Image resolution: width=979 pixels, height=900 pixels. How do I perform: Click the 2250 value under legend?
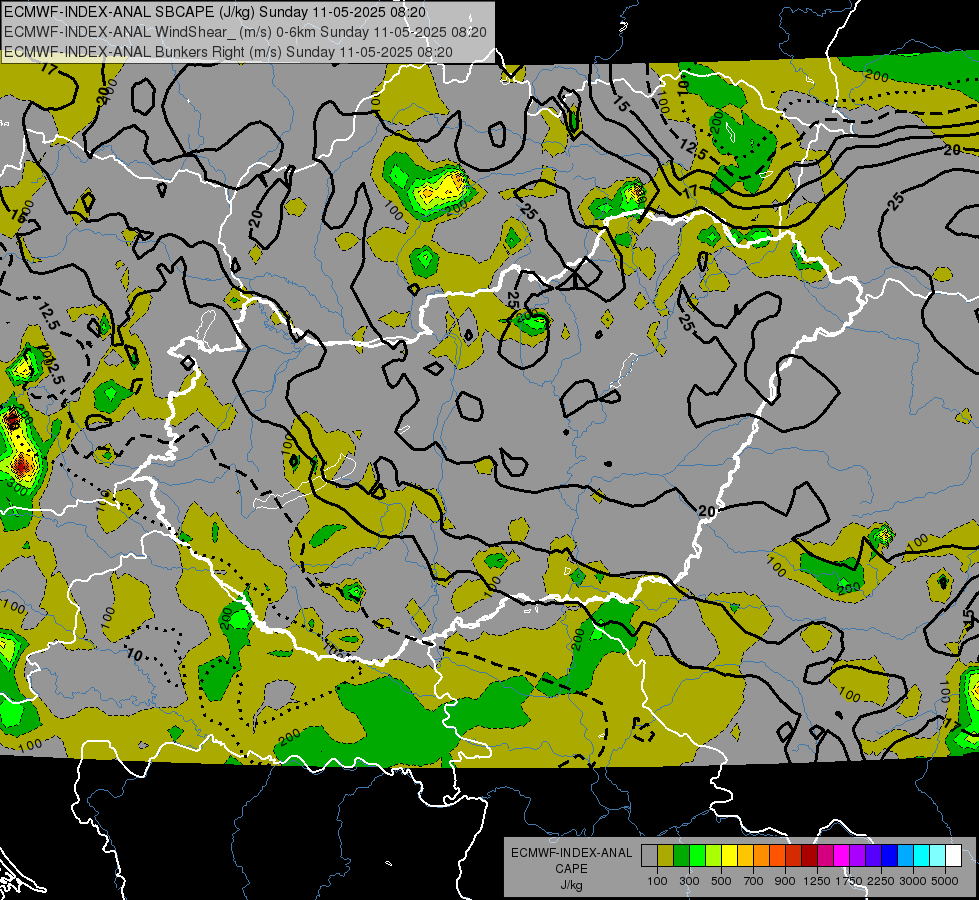(881, 881)
